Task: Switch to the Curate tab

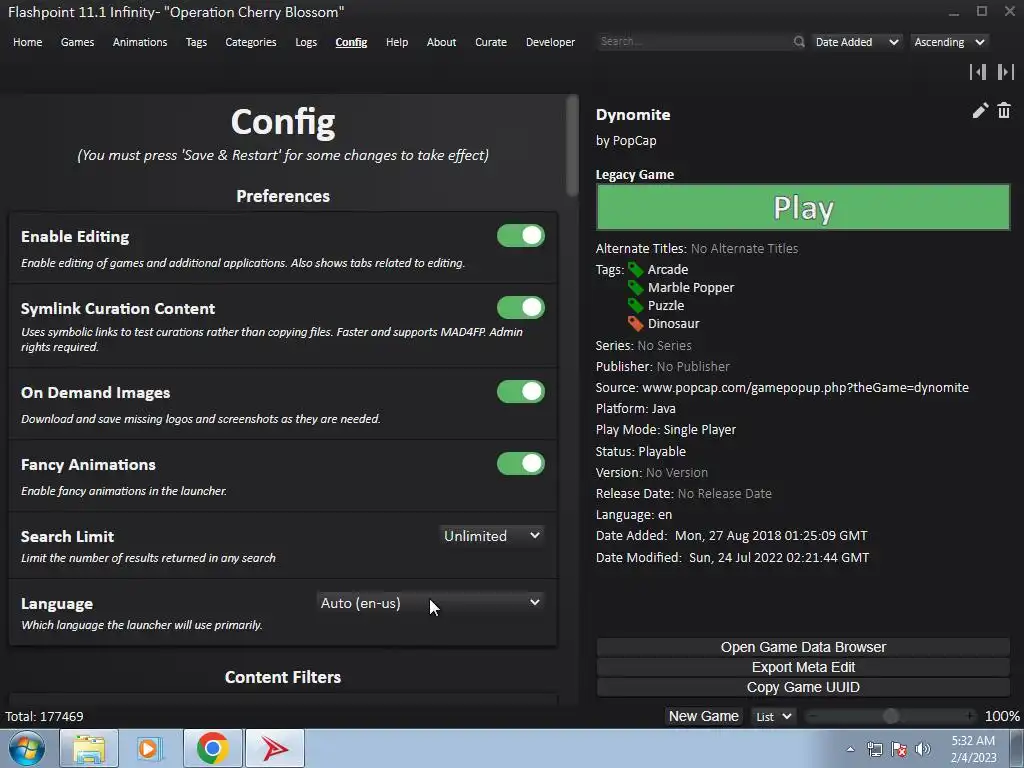Action: pos(491,42)
